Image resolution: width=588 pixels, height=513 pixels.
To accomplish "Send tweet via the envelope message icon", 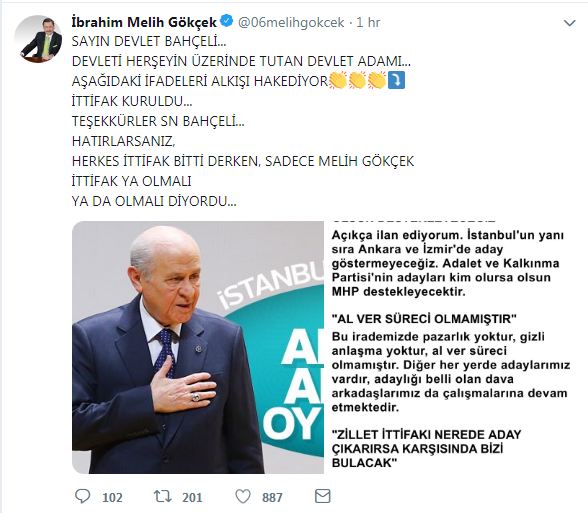I will pos(322,496).
